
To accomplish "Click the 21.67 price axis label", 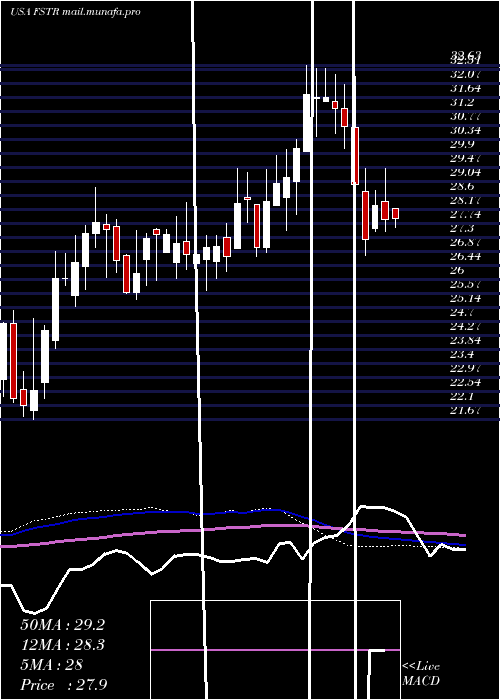I will pyautogui.click(x=465, y=410).
